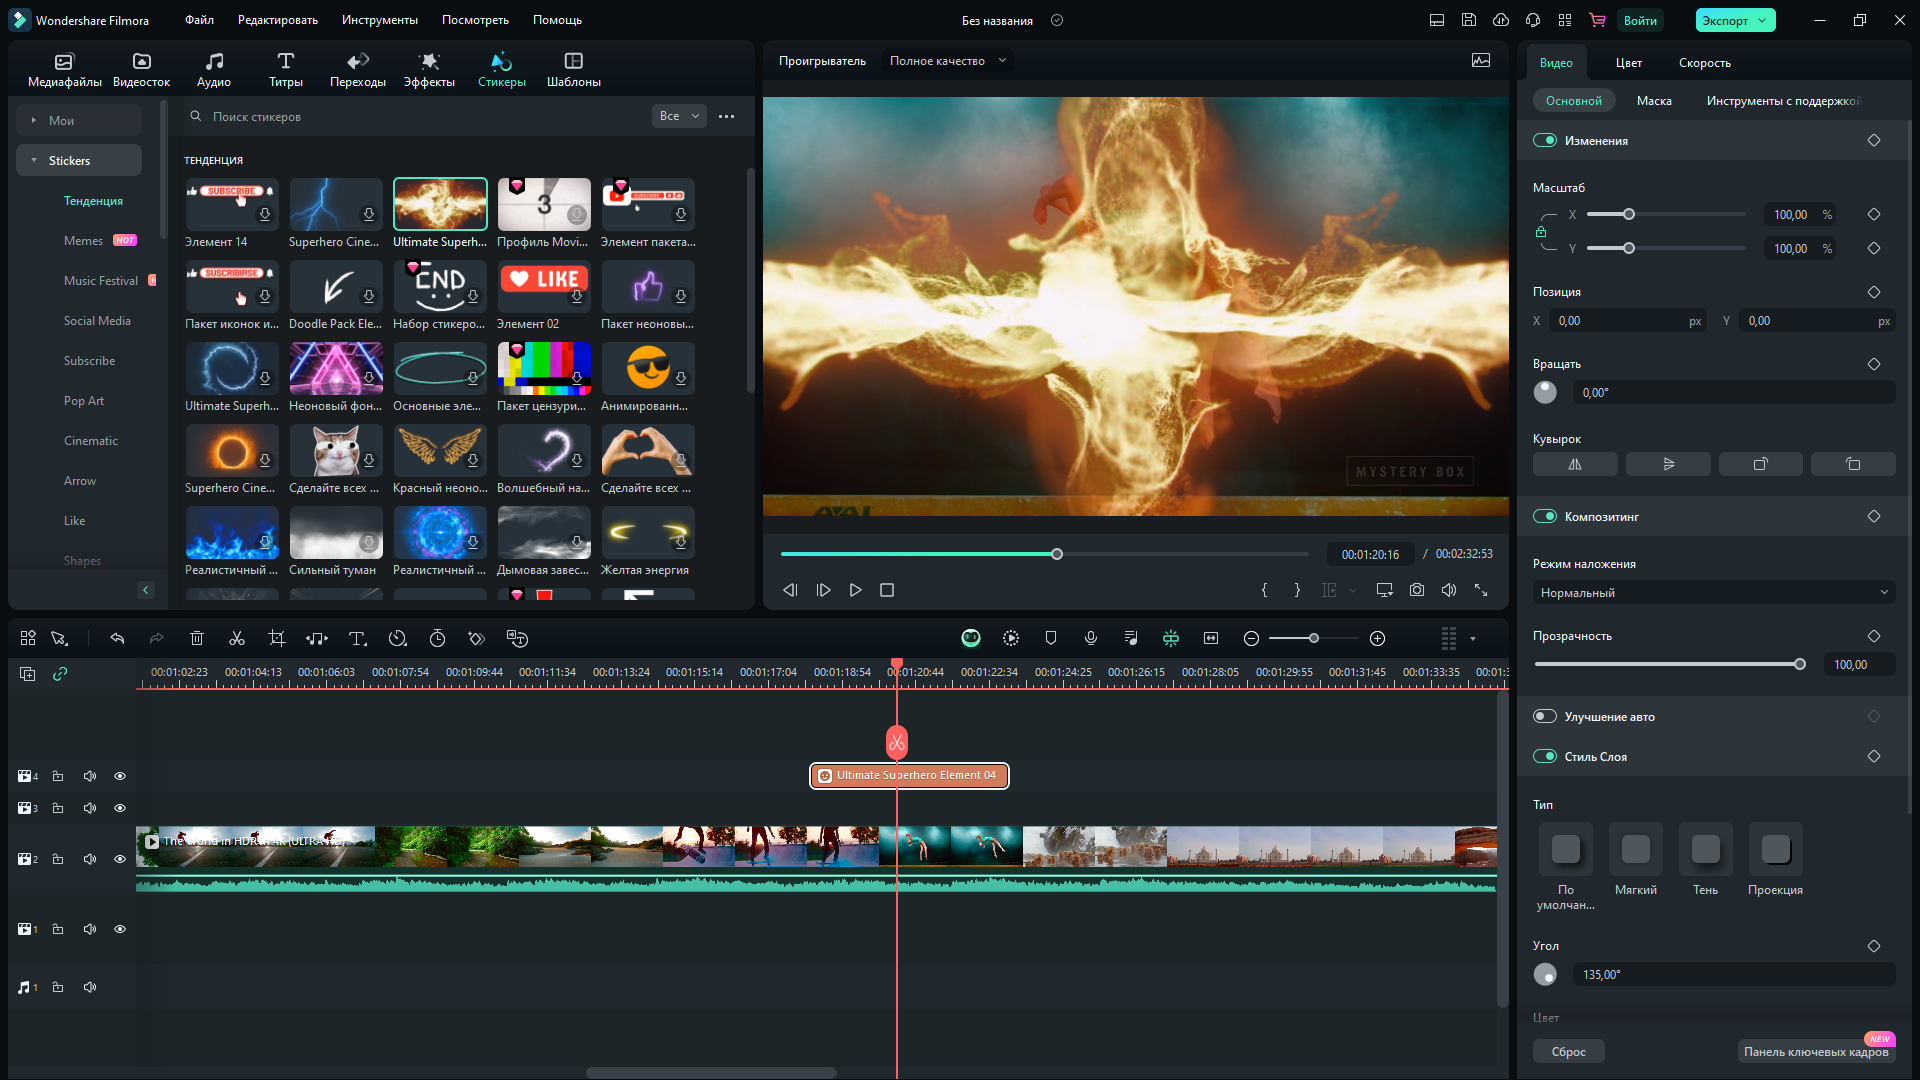Click the undo arrow icon
The height and width of the screenshot is (1080, 1920).
pos(117,638)
